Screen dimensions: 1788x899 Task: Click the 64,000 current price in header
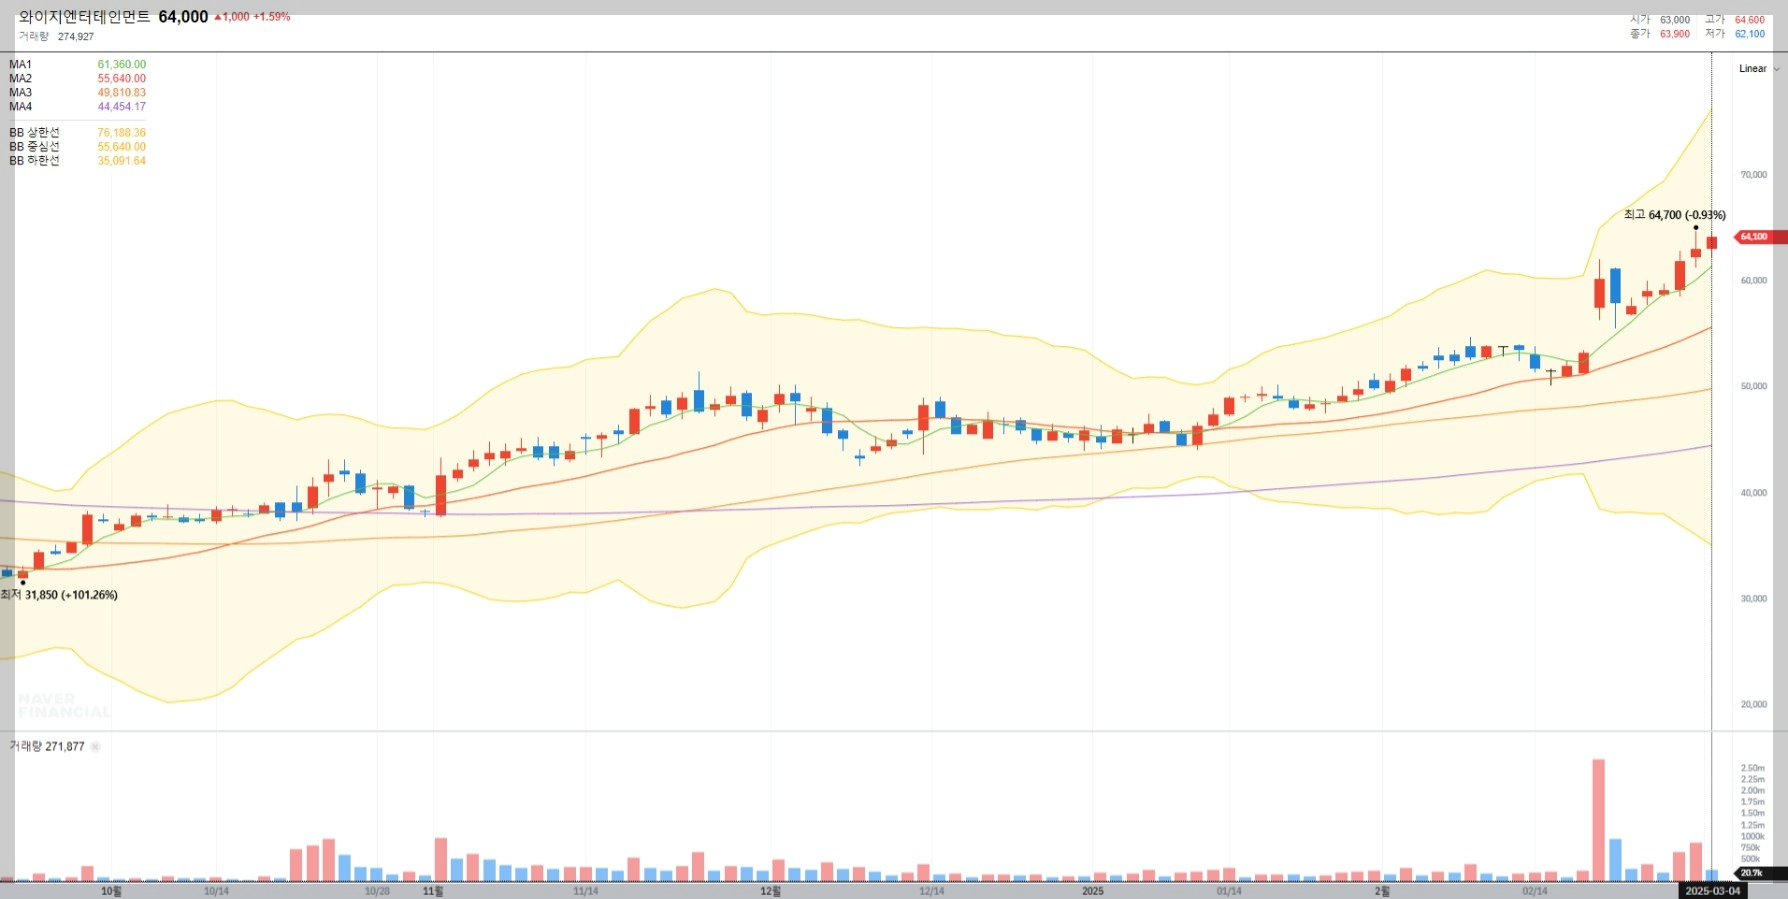[183, 17]
